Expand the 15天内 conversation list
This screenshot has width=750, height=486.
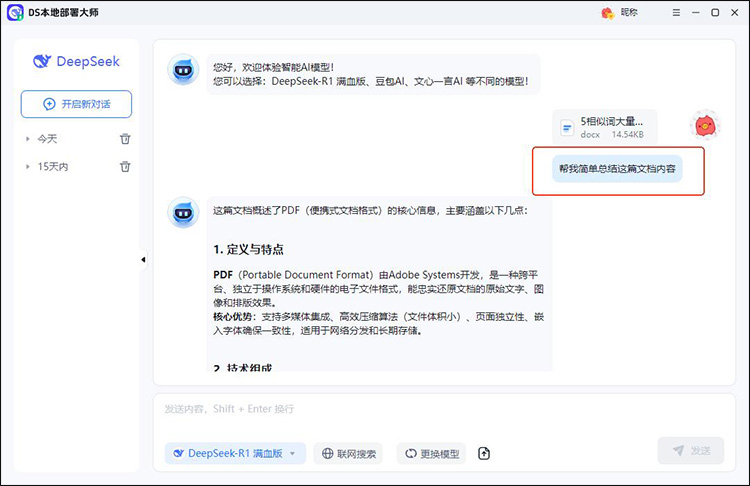(x=28, y=167)
